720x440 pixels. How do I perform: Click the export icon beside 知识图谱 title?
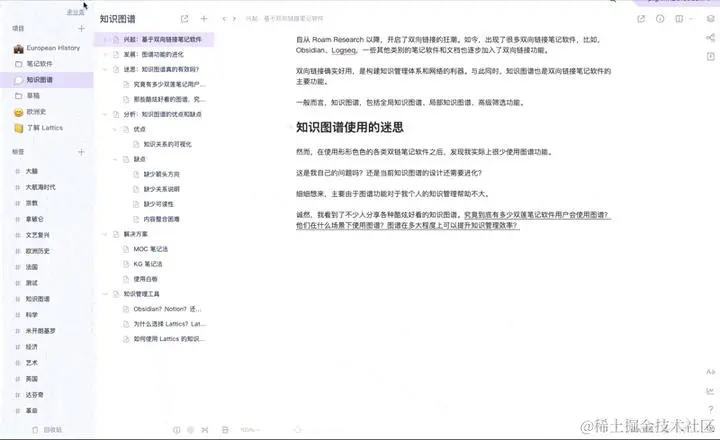tap(185, 19)
